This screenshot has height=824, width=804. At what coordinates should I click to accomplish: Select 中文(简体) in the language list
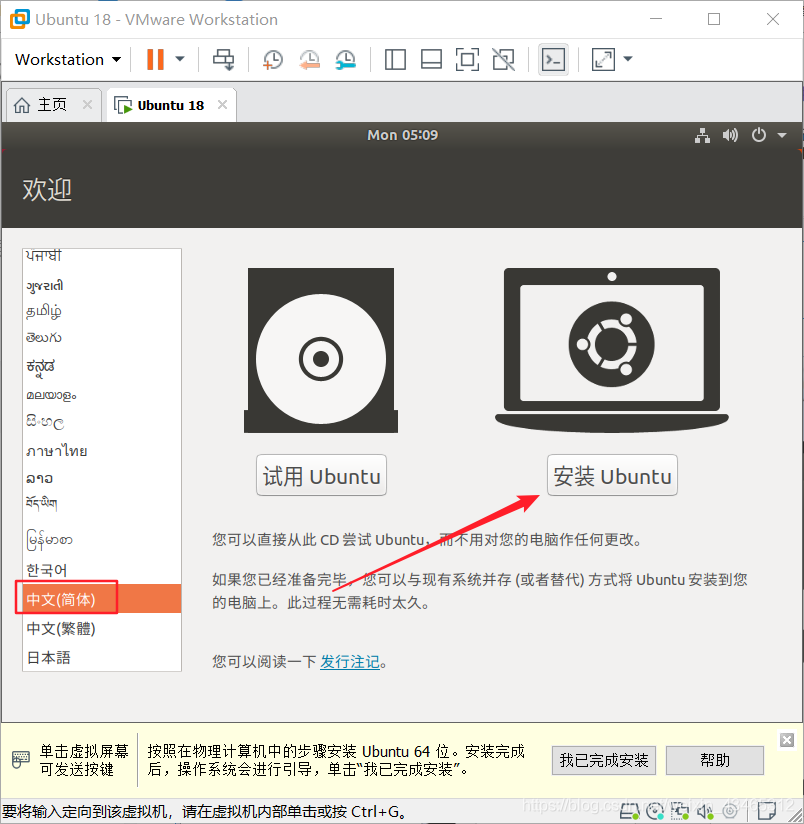tap(102, 599)
